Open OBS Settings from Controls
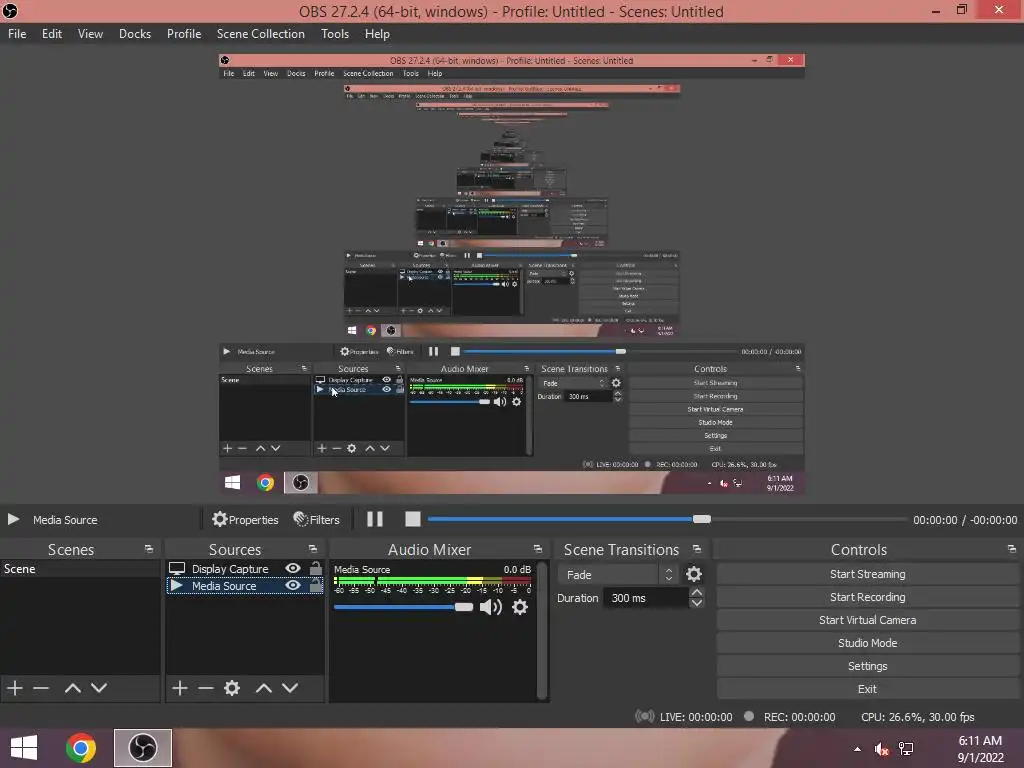1024x768 pixels. [x=867, y=666]
